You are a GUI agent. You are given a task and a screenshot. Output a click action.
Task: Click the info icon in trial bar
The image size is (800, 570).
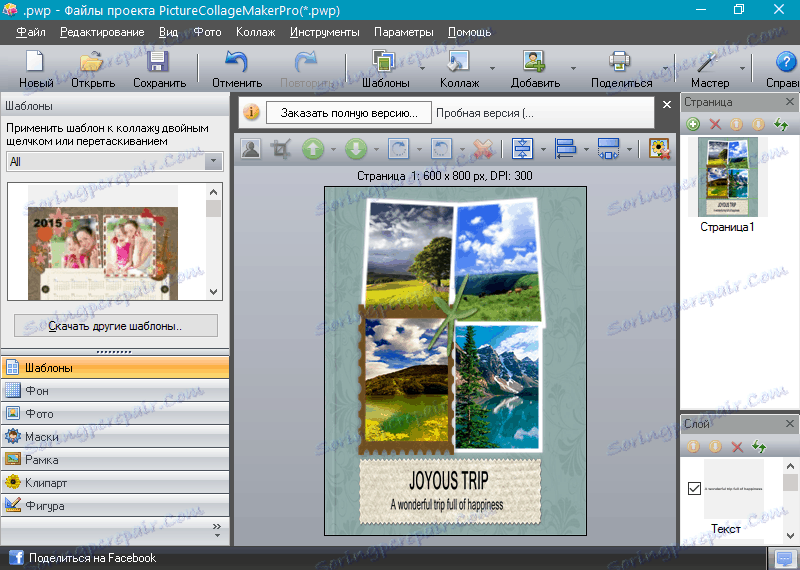click(x=251, y=112)
